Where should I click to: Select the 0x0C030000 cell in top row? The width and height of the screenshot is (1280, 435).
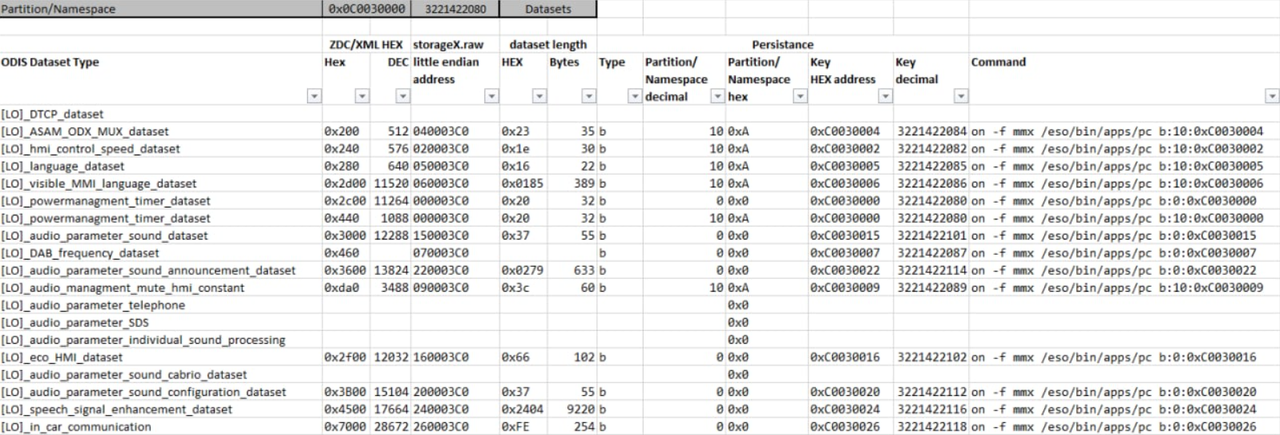click(367, 9)
